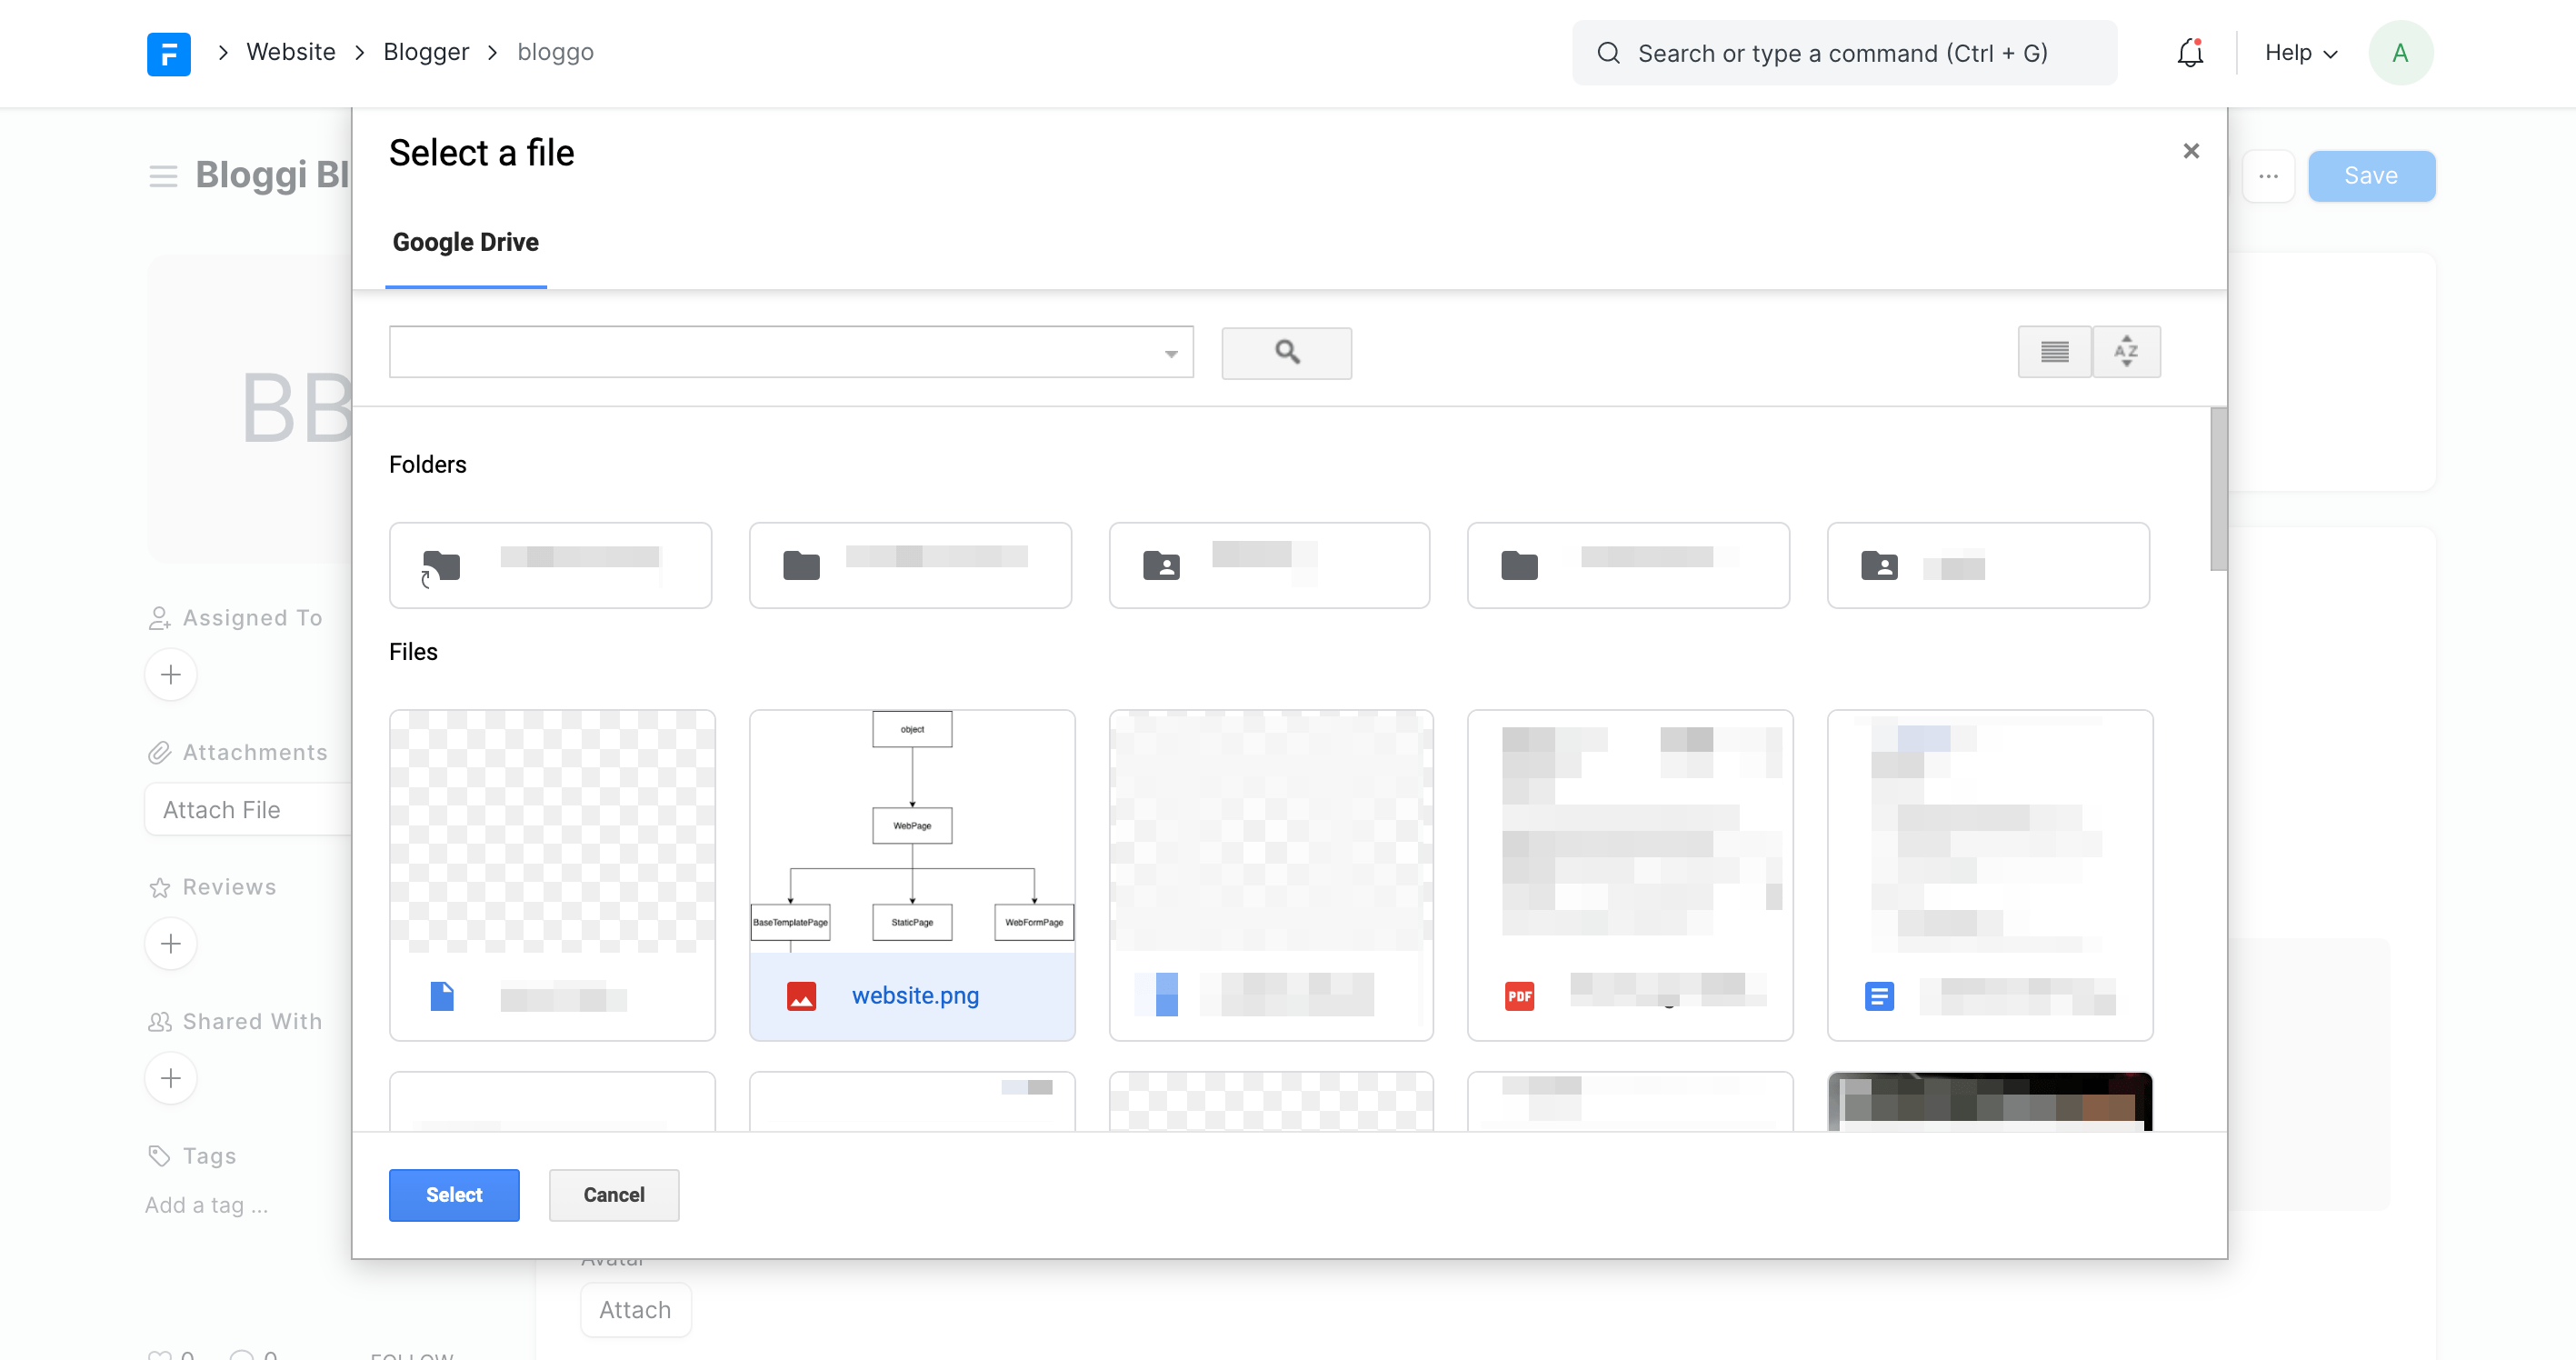Switch to the Google Drive tab
The width and height of the screenshot is (2576, 1360).
(465, 242)
